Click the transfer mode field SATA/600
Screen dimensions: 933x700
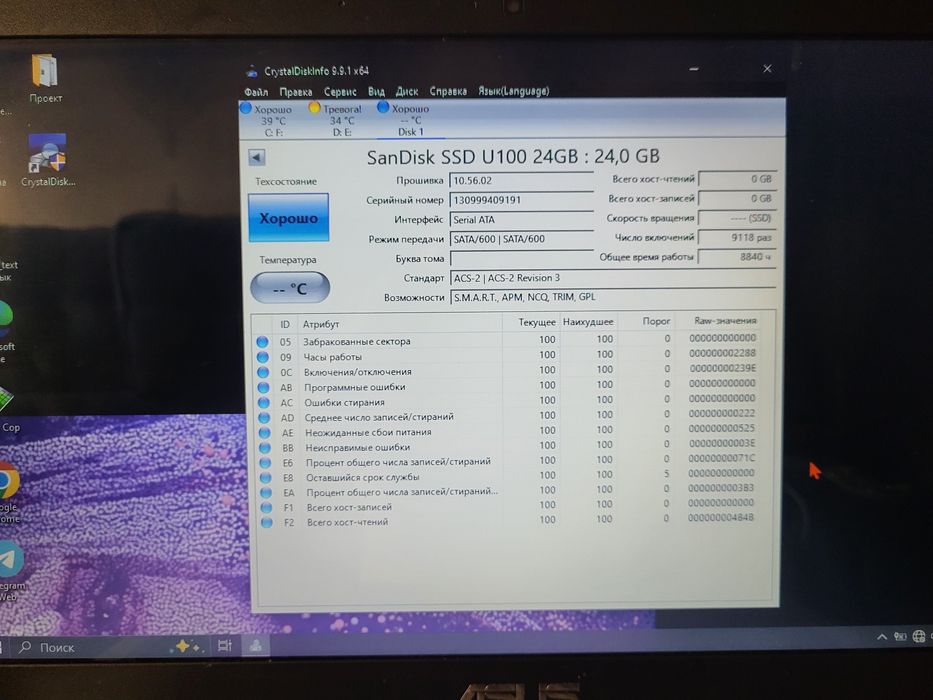521,239
